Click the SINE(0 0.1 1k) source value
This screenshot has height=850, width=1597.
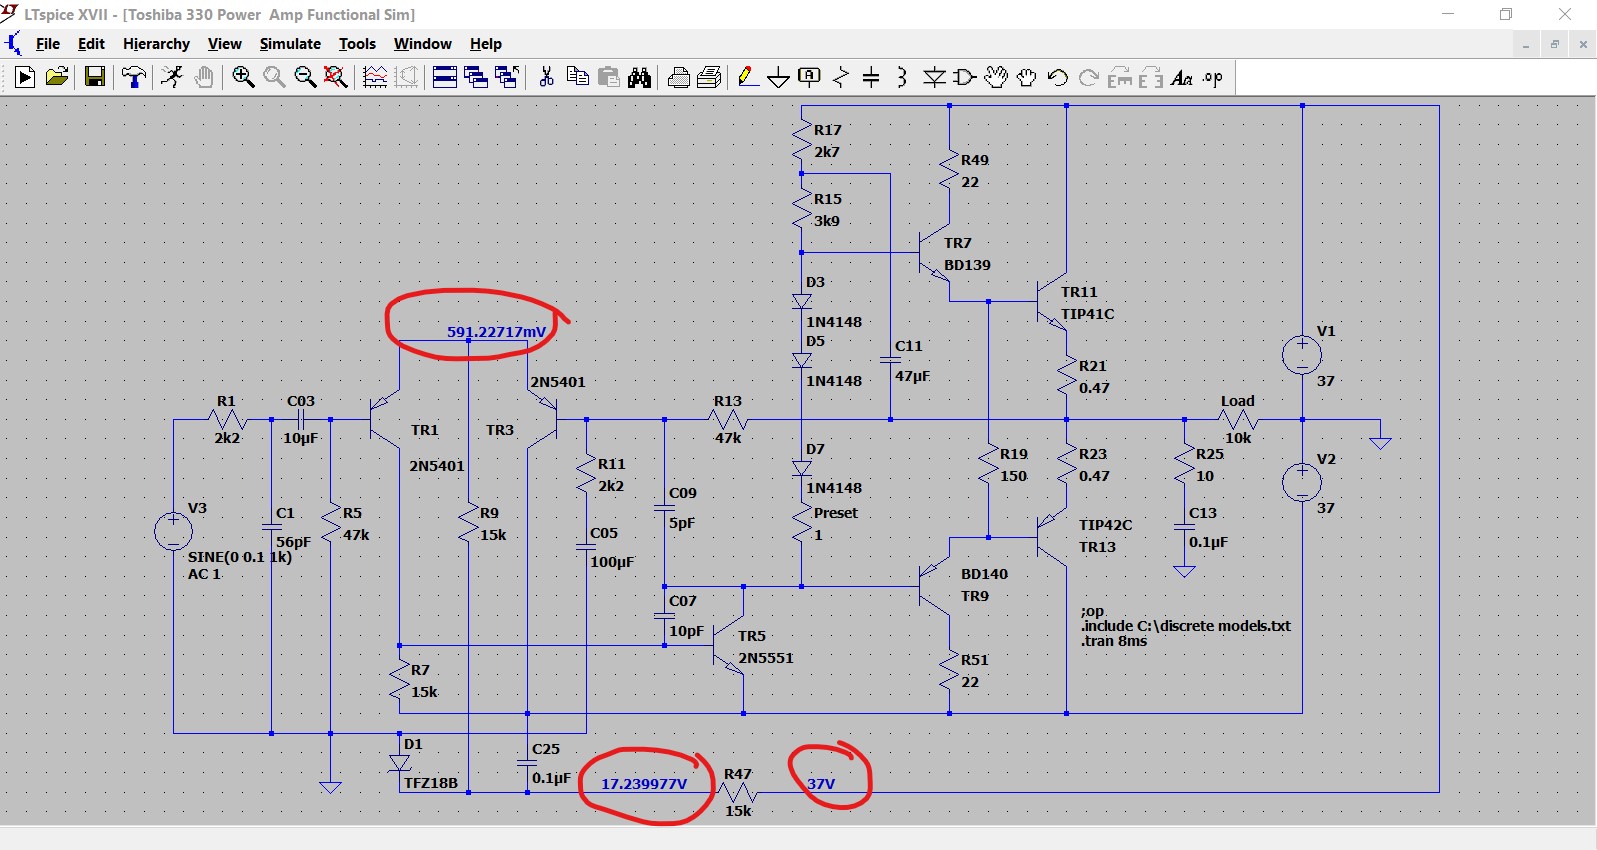tap(240, 557)
